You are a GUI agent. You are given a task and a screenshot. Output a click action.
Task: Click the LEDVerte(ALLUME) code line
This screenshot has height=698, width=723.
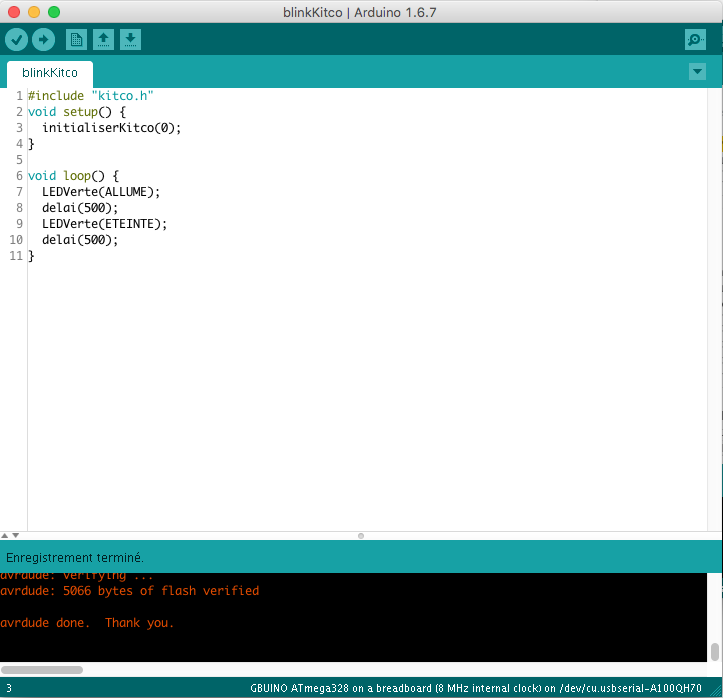tap(100, 192)
